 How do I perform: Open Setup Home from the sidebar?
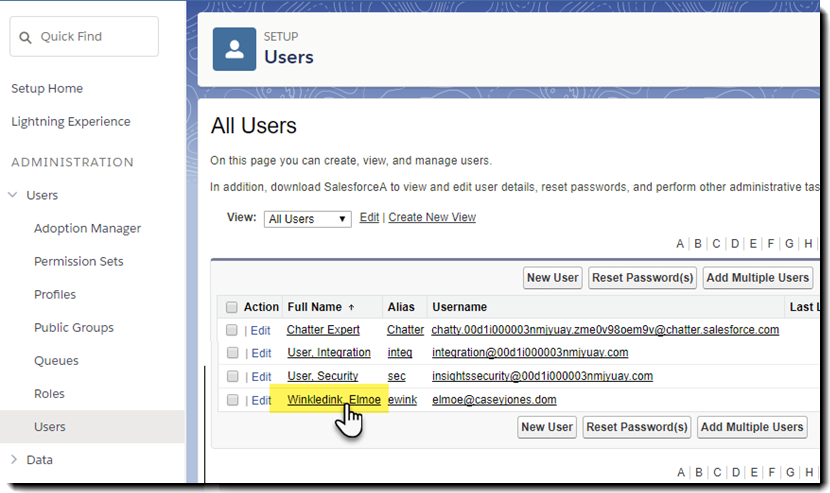[47, 88]
